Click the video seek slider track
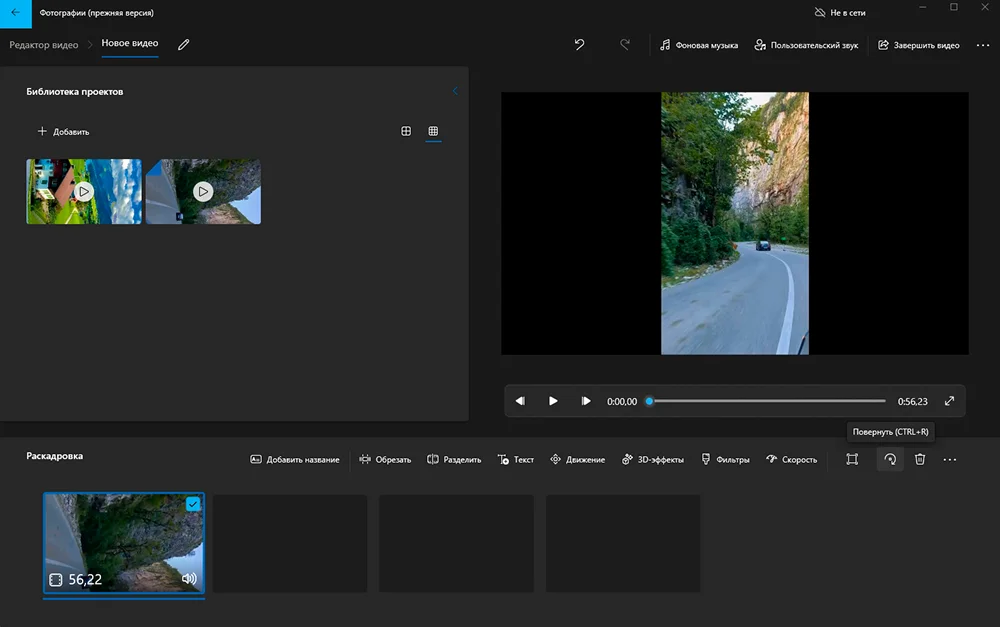Viewport: 1000px width, 627px height. click(x=767, y=401)
